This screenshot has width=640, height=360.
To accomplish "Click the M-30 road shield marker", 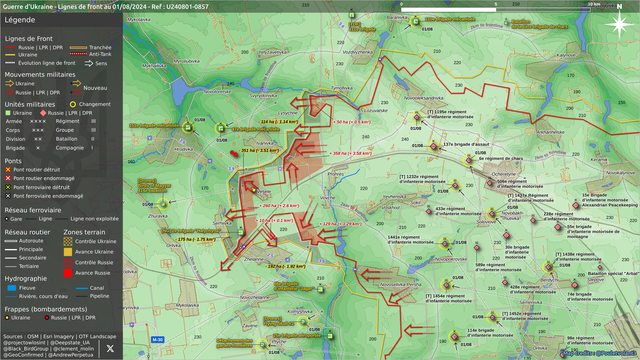I will coord(157,340).
